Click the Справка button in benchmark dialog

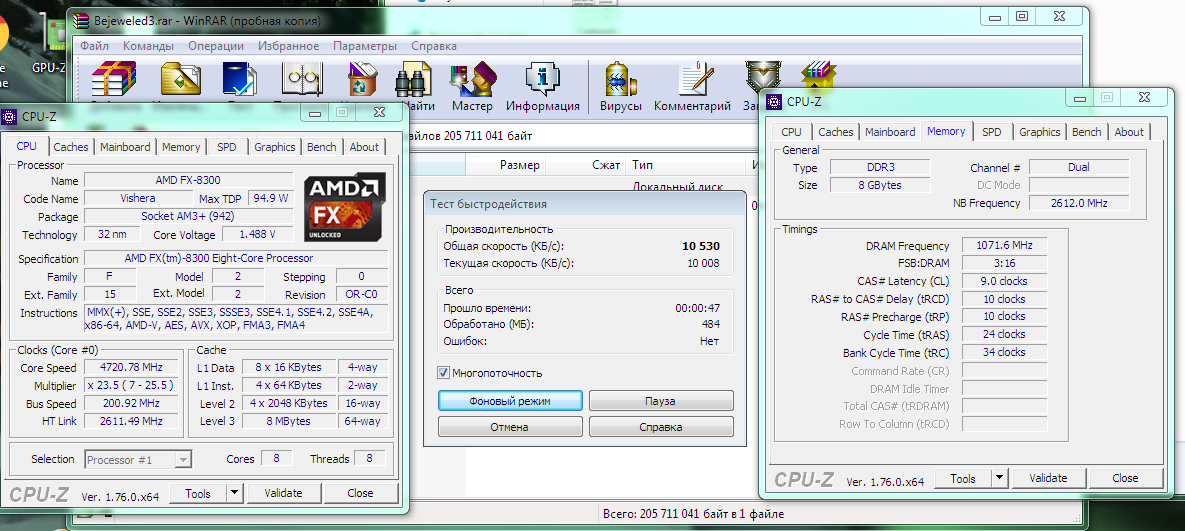pos(661,427)
